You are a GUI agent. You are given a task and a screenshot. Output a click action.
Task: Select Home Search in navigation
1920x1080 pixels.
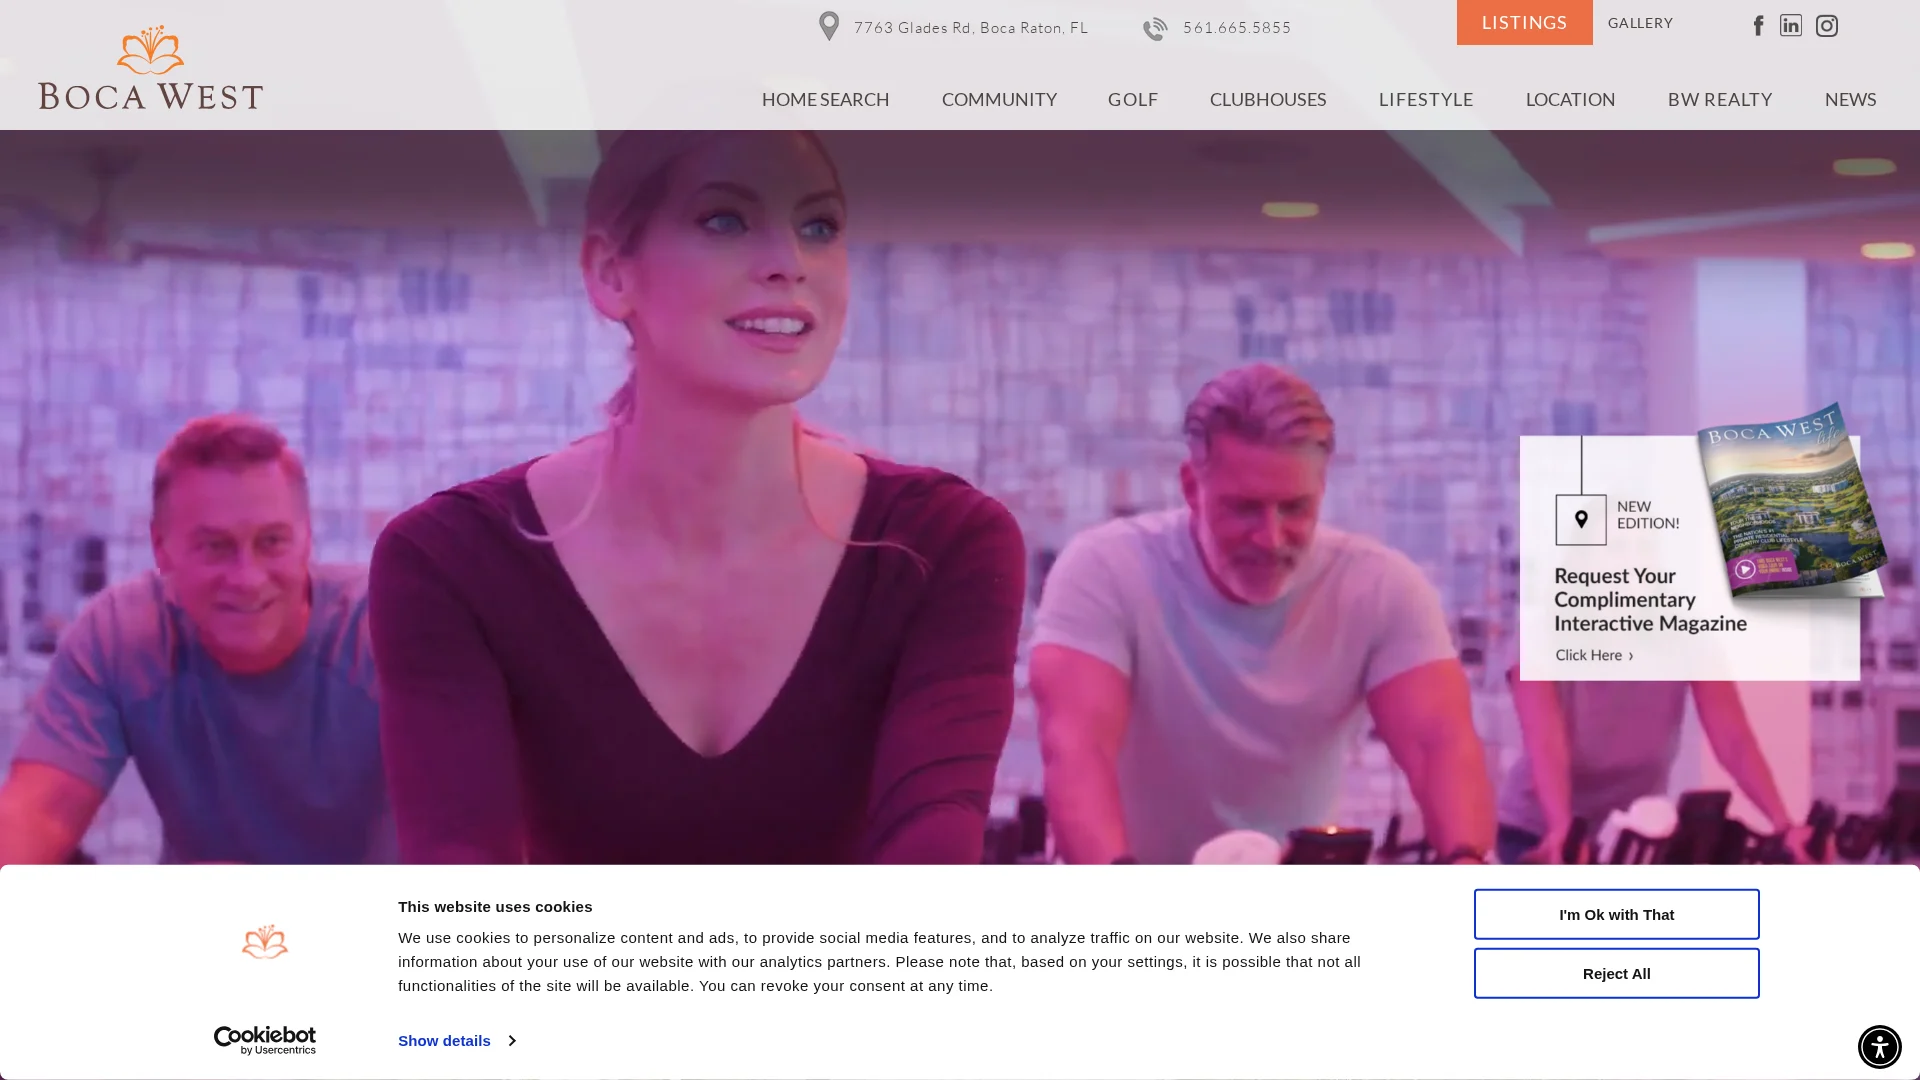[825, 100]
